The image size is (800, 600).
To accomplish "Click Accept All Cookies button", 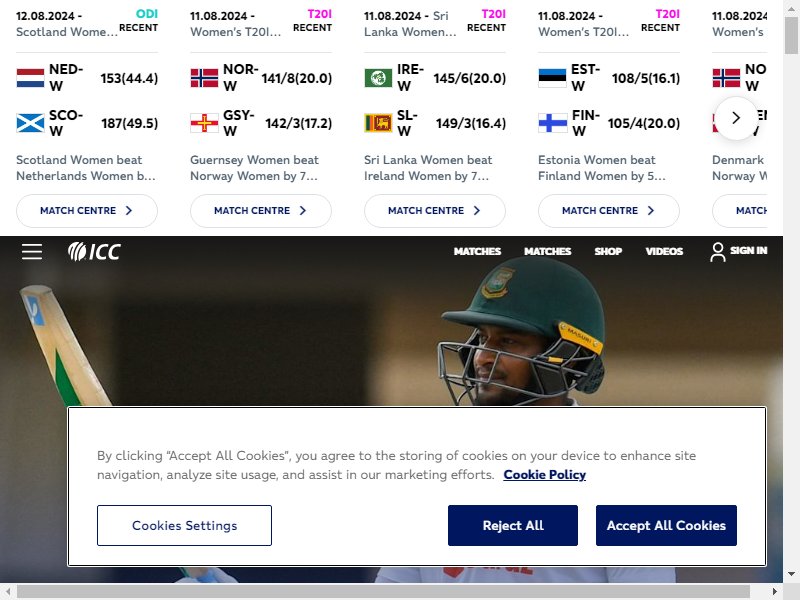I will pos(666,526).
